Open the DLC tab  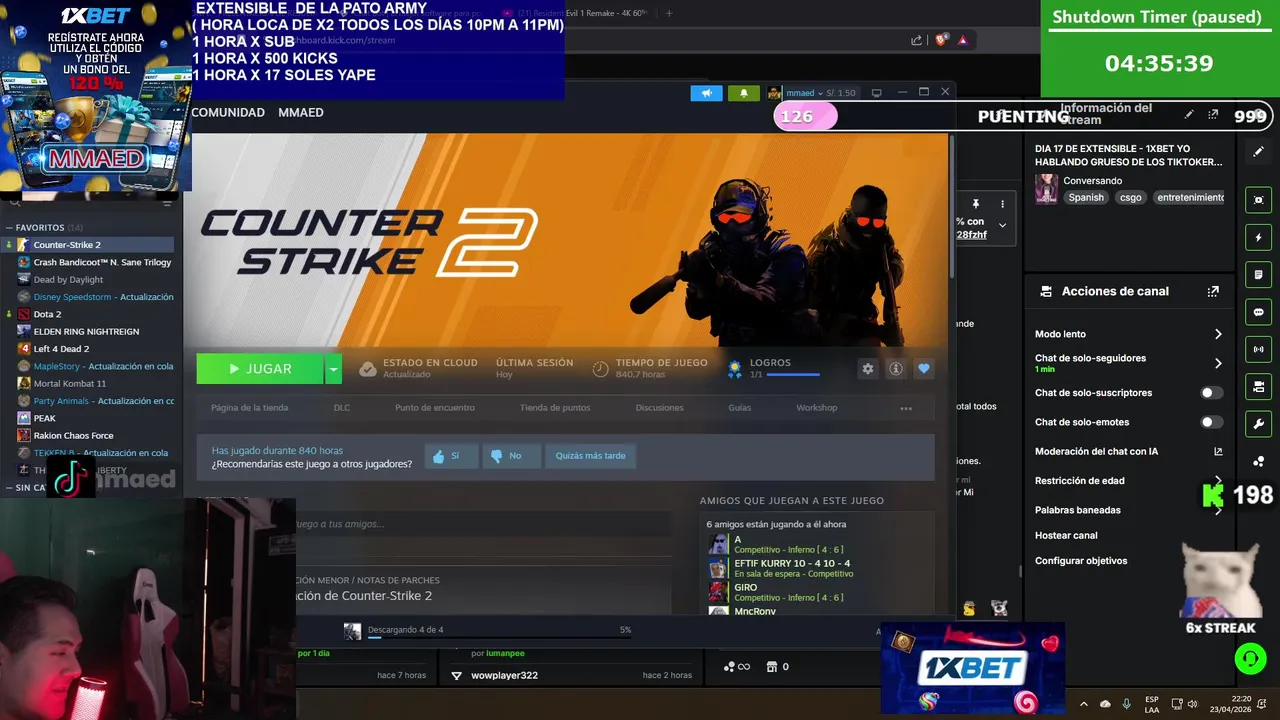[342, 408]
